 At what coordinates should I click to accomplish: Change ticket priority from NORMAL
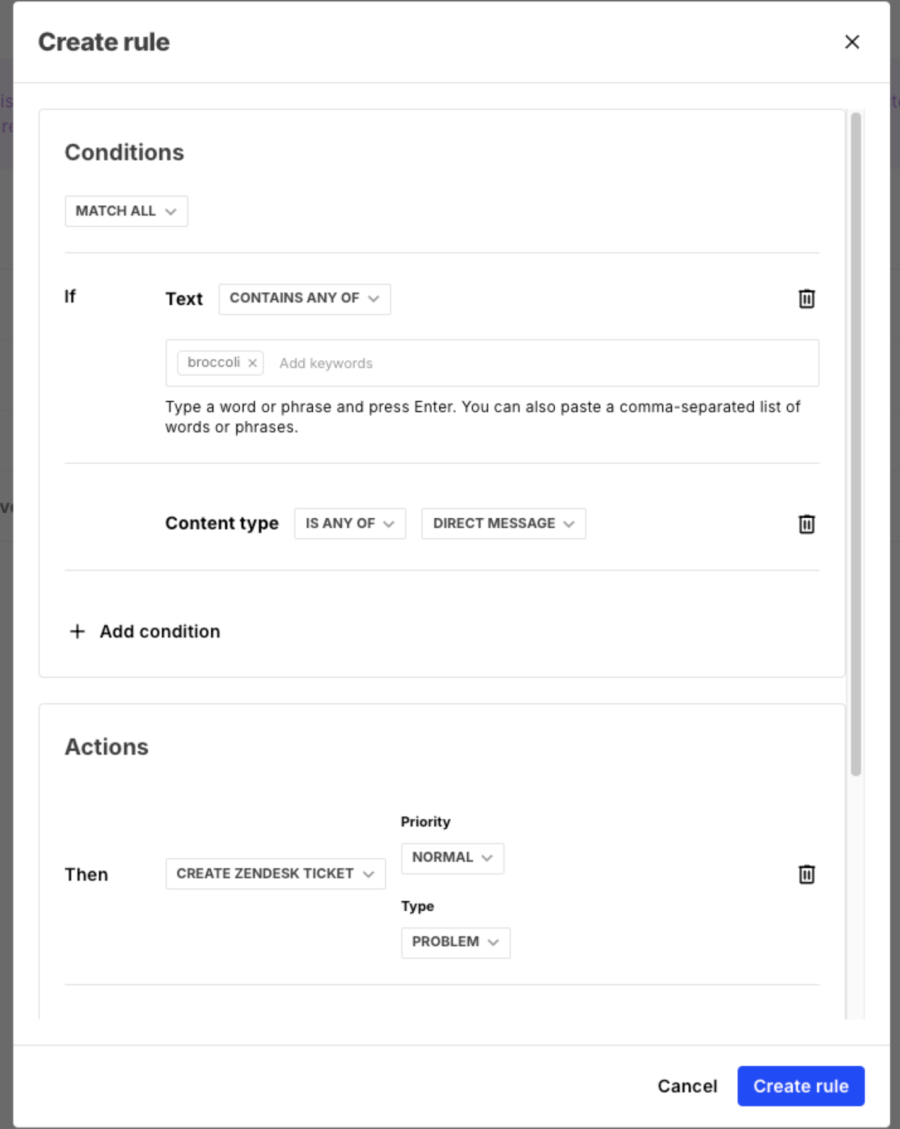(452, 857)
